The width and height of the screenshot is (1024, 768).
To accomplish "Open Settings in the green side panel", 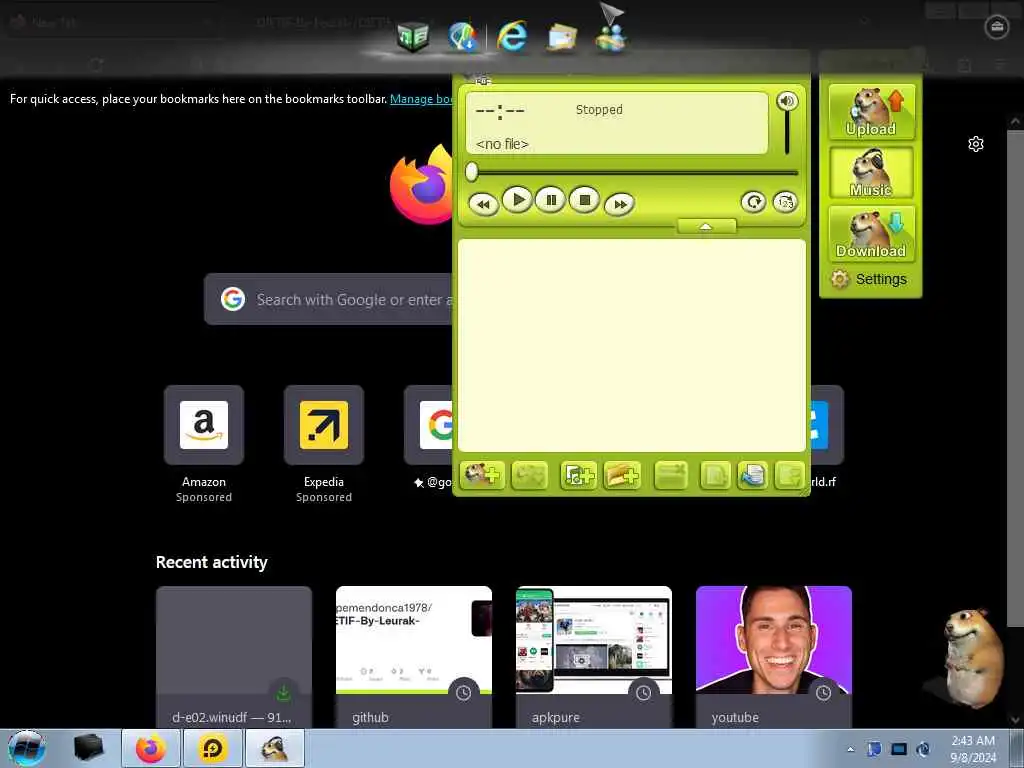I will [x=869, y=280].
